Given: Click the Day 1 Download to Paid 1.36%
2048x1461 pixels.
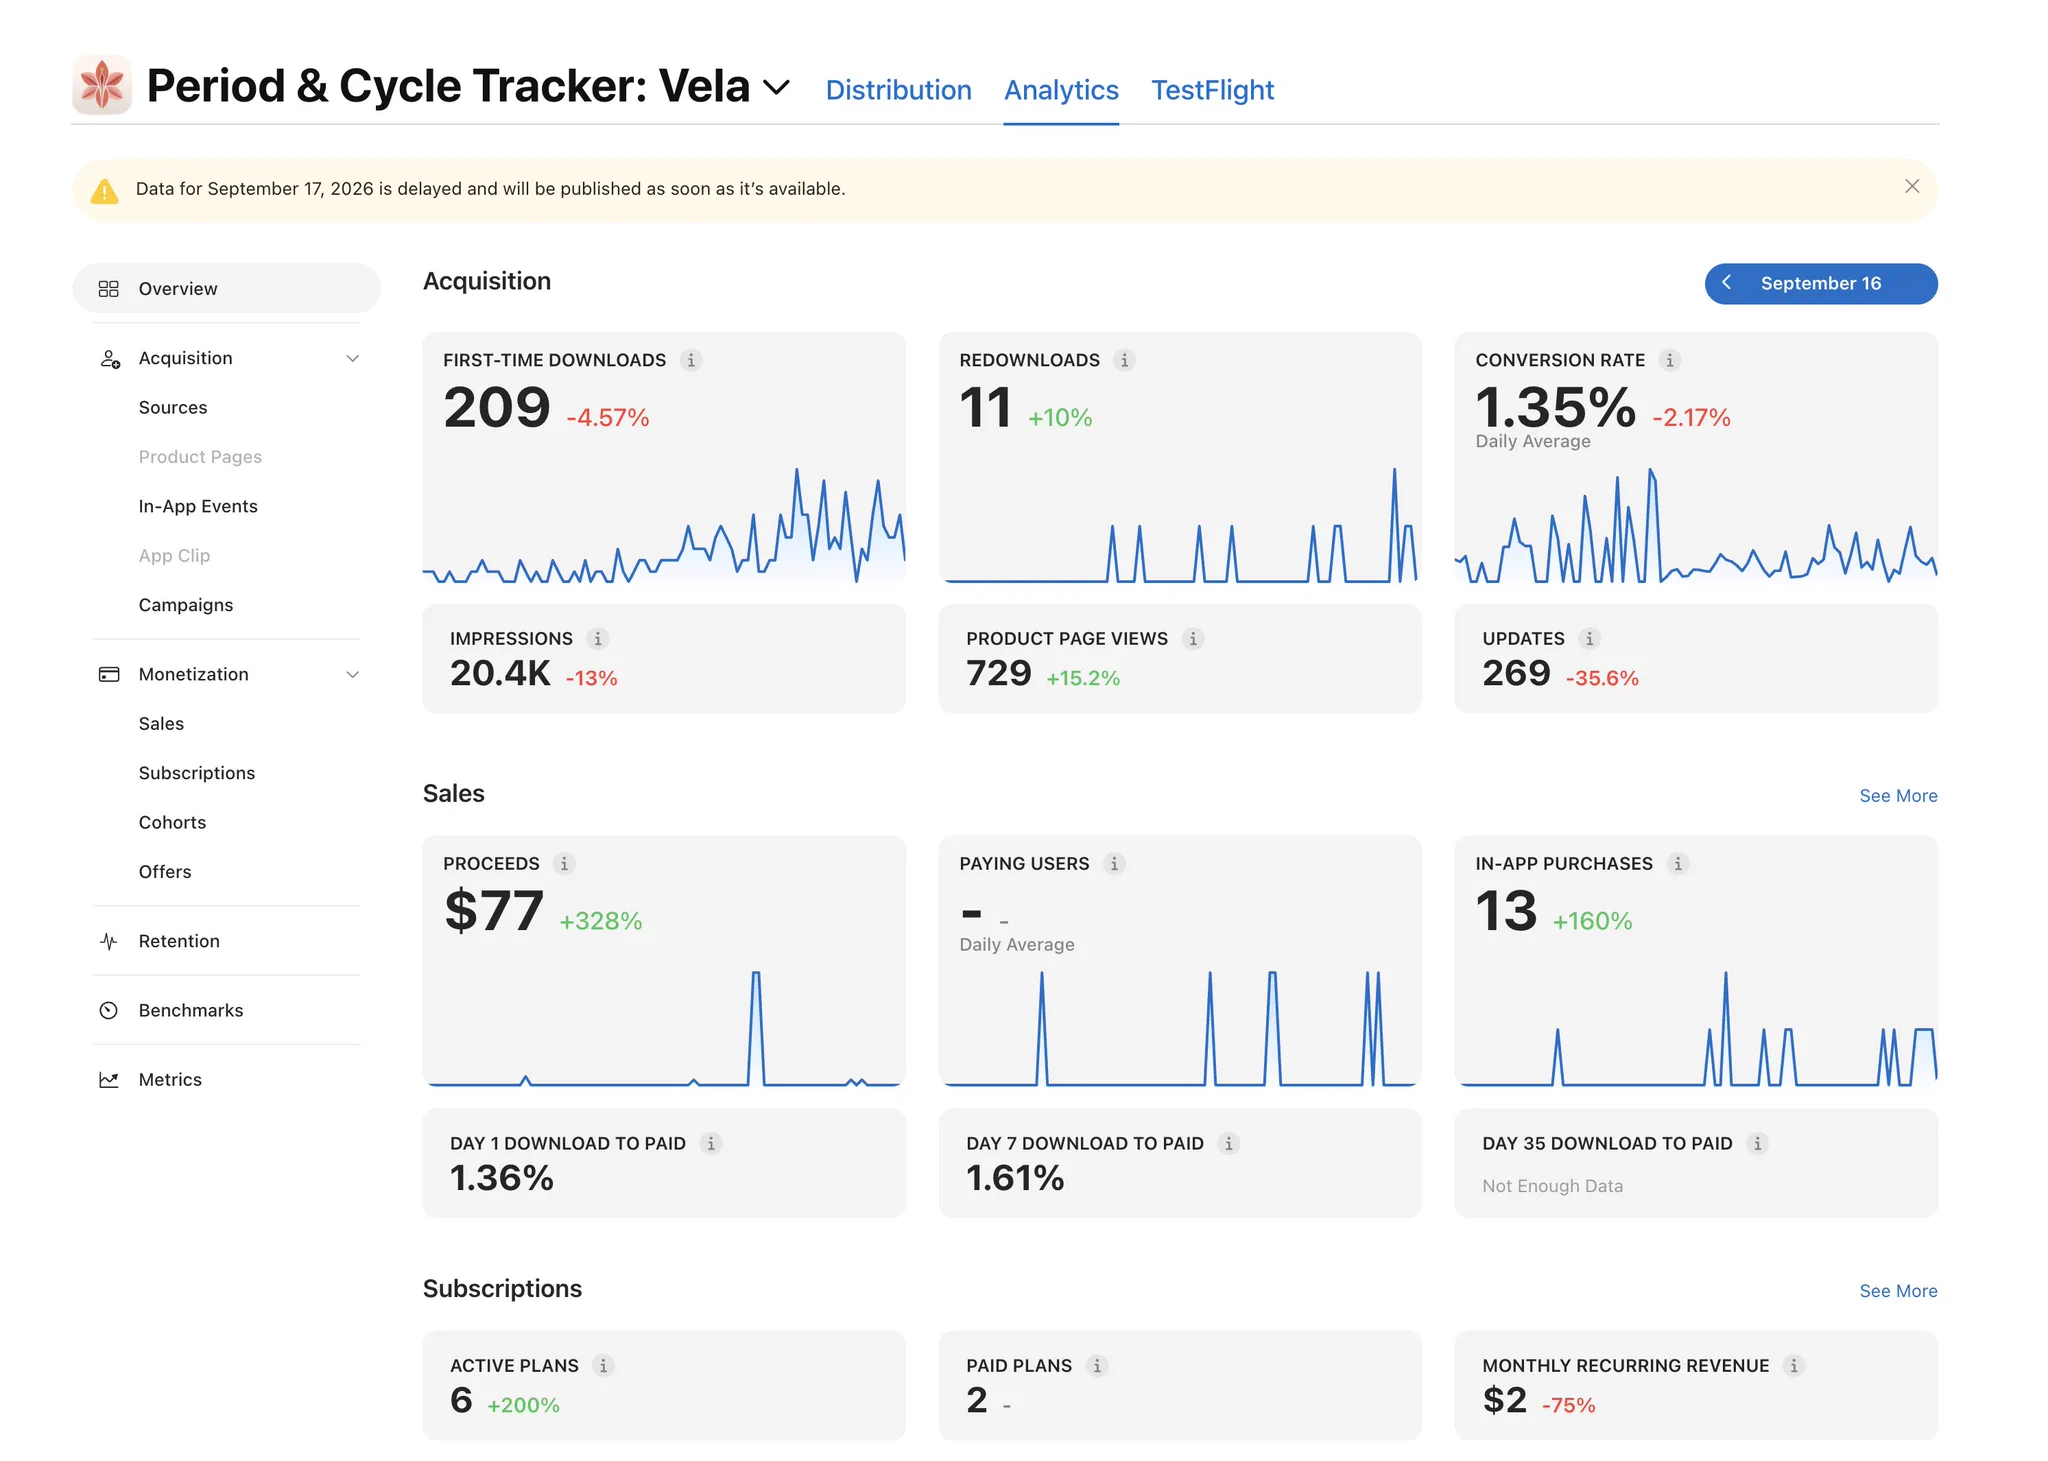Looking at the screenshot, I should (x=502, y=1179).
